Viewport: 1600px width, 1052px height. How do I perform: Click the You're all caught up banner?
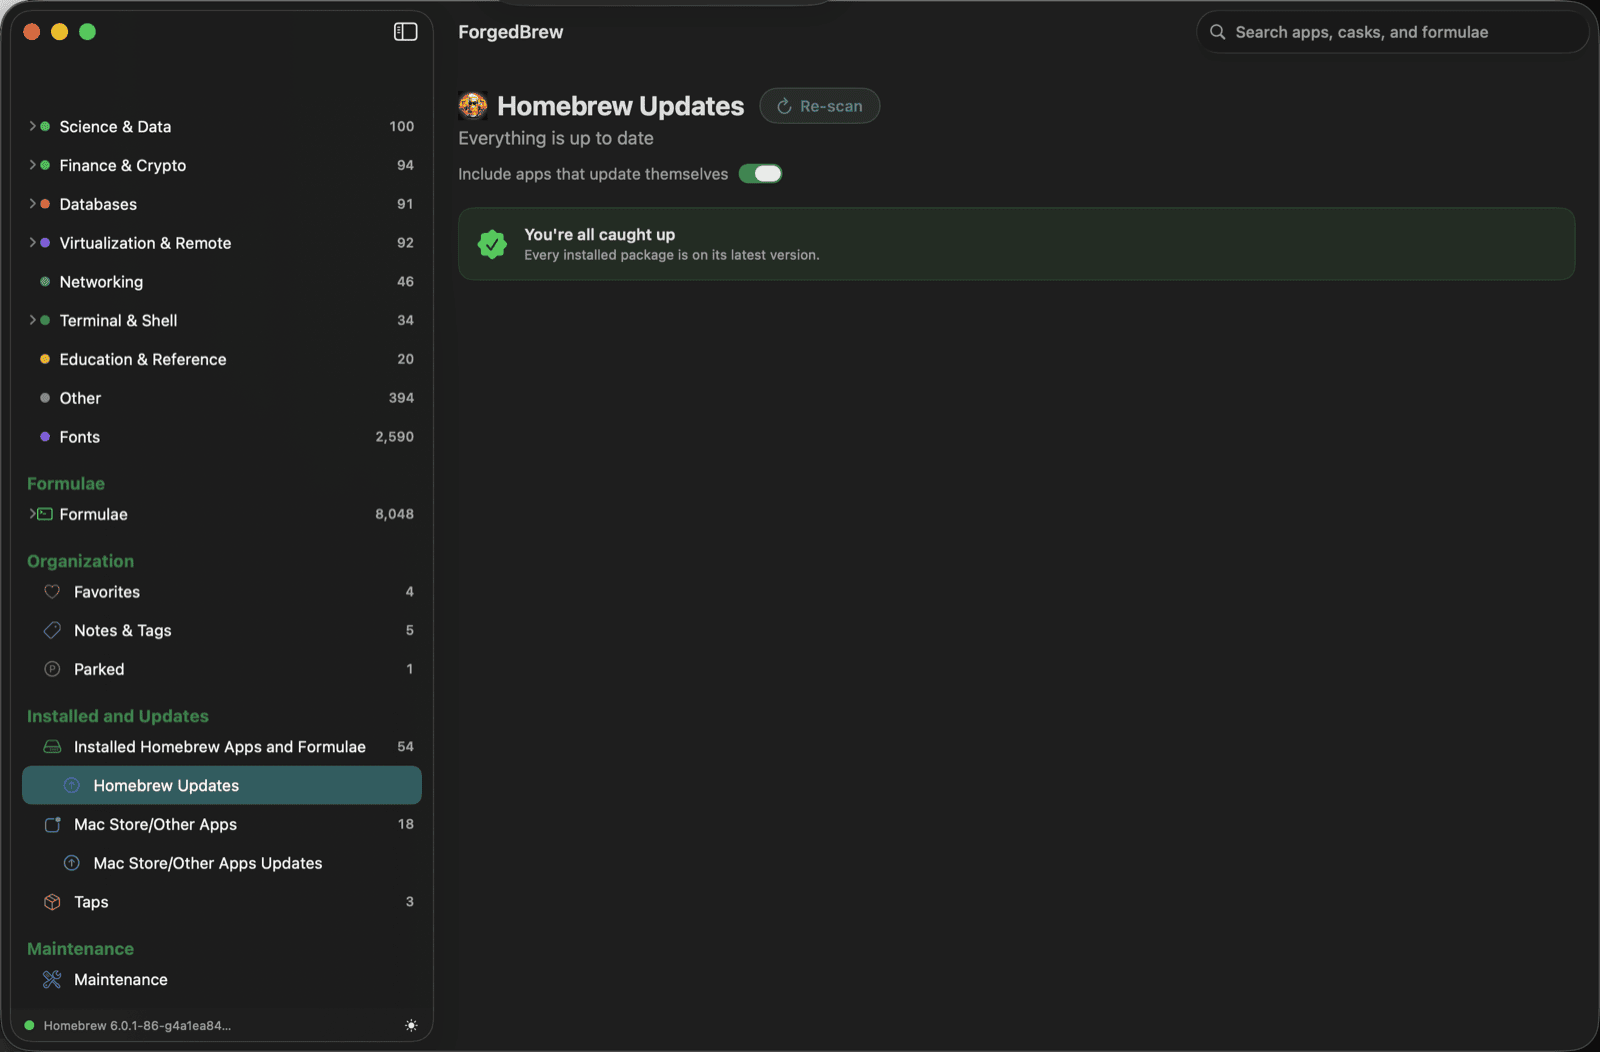[1016, 244]
